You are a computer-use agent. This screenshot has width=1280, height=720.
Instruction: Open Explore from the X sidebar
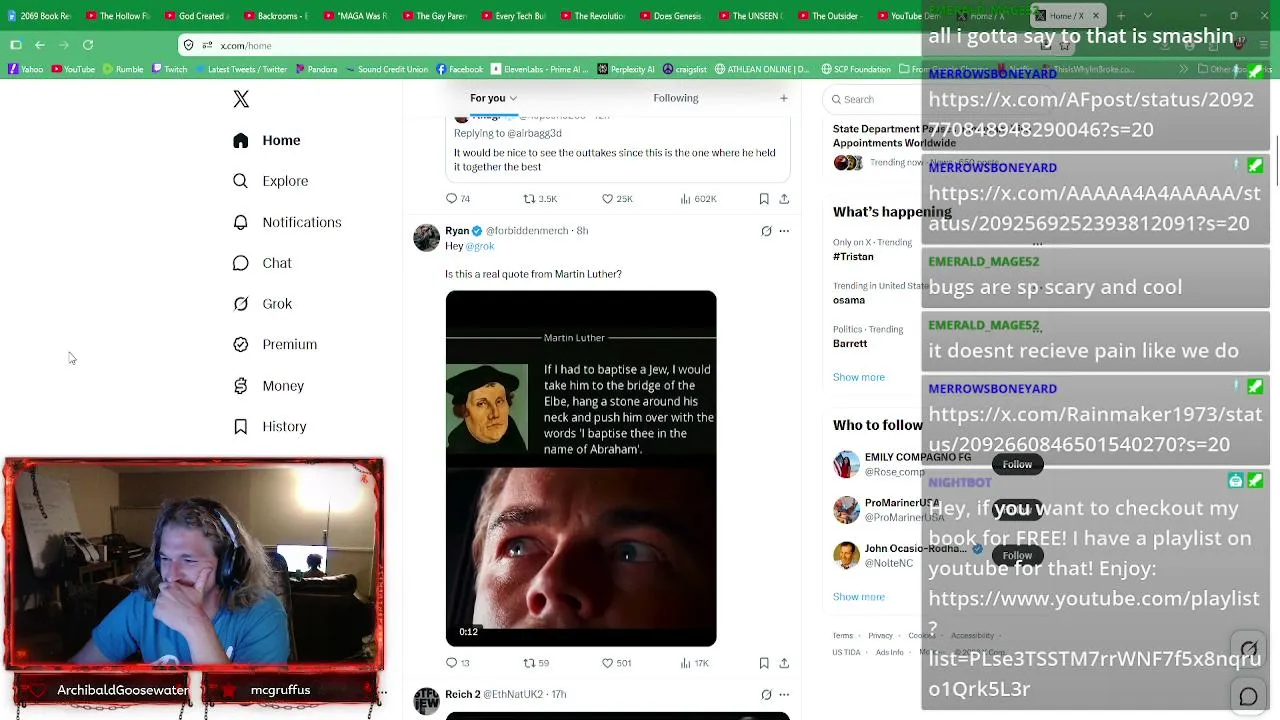(270, 181)
